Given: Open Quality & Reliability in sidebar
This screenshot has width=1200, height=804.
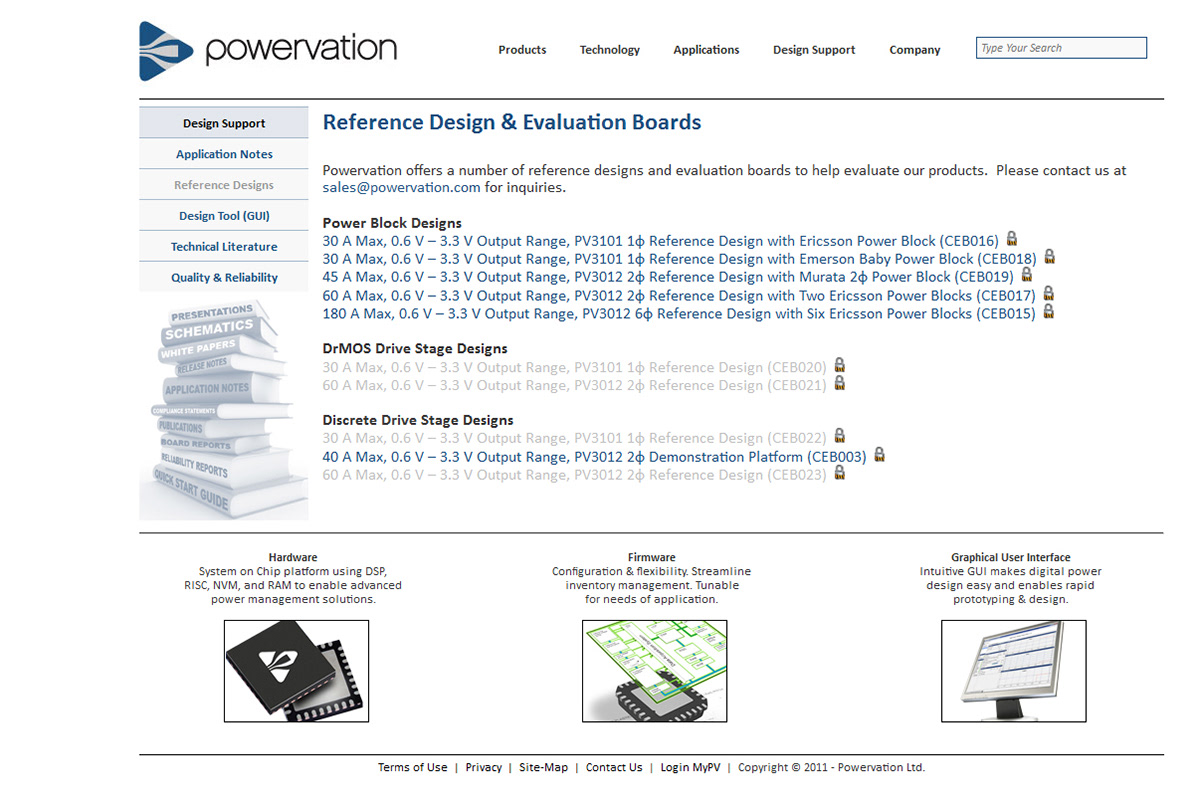Looking at the screenshot, I should [x=224, y=278].
